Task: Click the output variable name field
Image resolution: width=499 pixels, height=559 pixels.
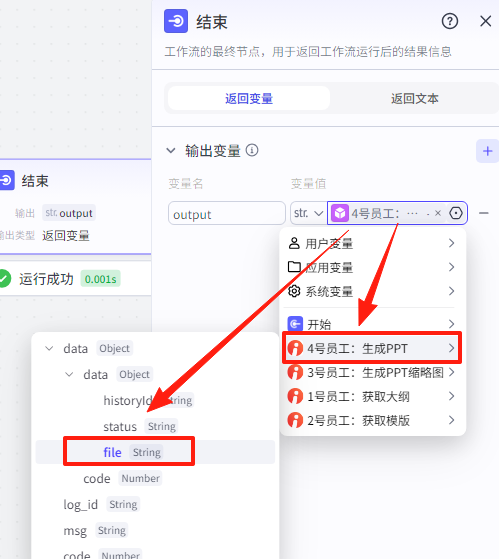Action: coord(227,214)
